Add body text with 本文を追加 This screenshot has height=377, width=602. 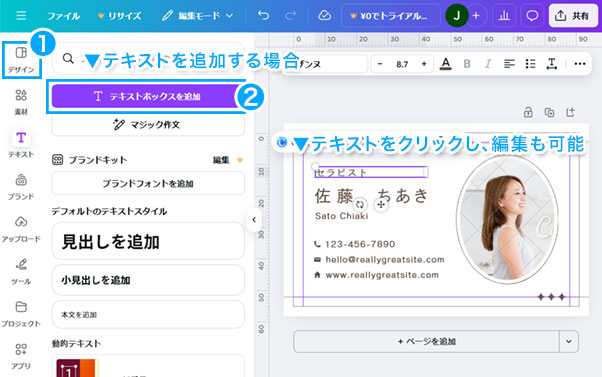click(148, 314)
